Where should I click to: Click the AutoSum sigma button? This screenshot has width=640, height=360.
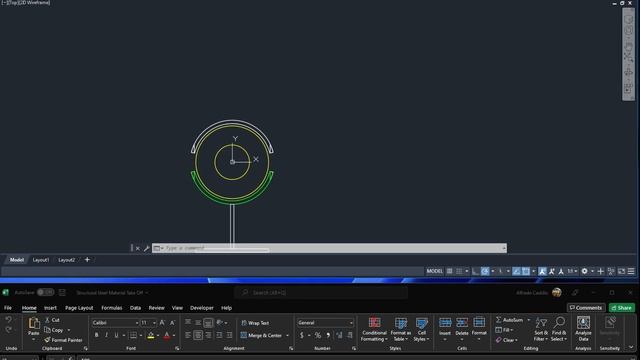(509, 320)
